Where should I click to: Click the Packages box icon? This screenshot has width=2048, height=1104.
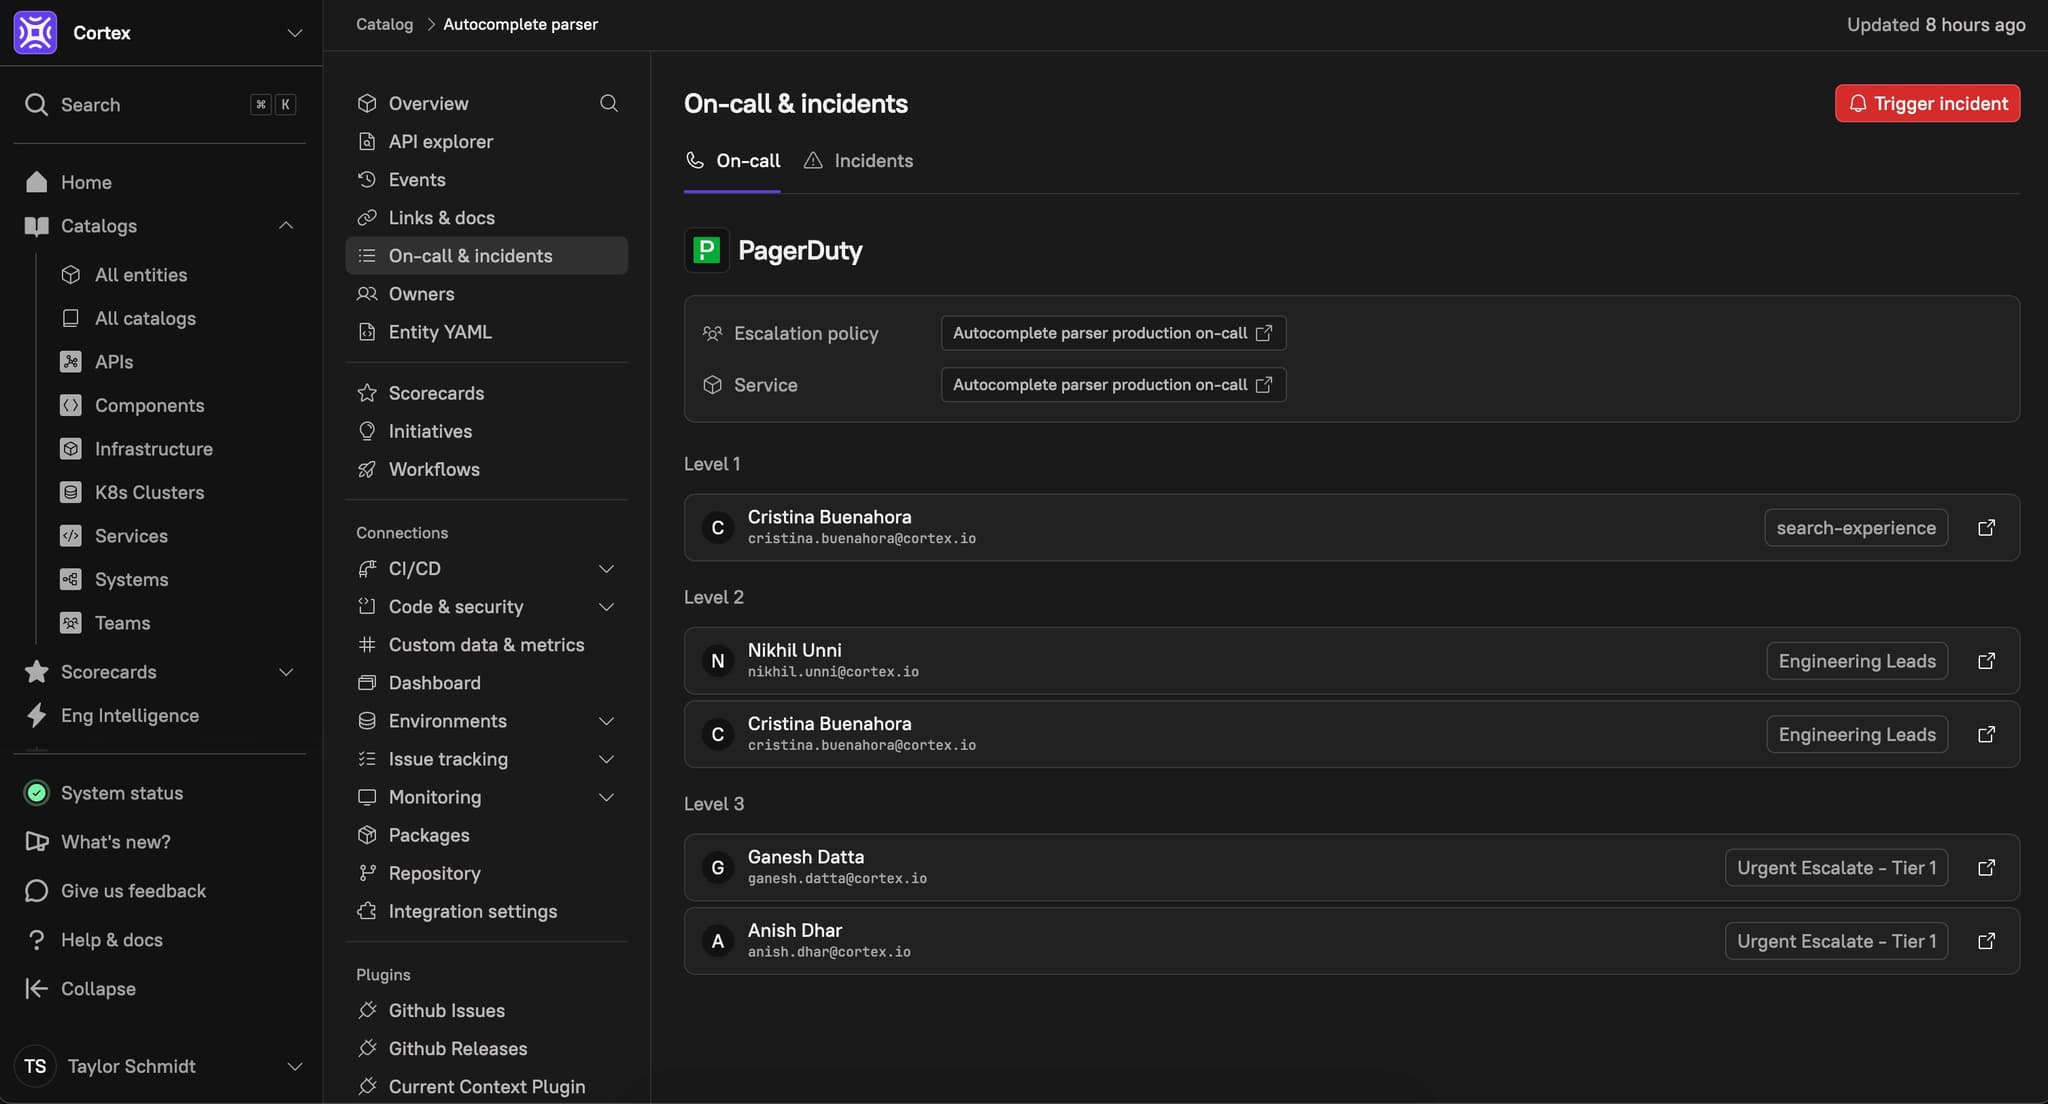(367, 835)
